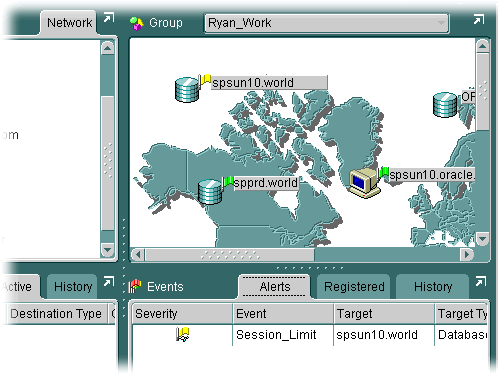The image size is (498, 375).
Task: Click the Events pane flag icon
Action: click(x=135, y=286)
